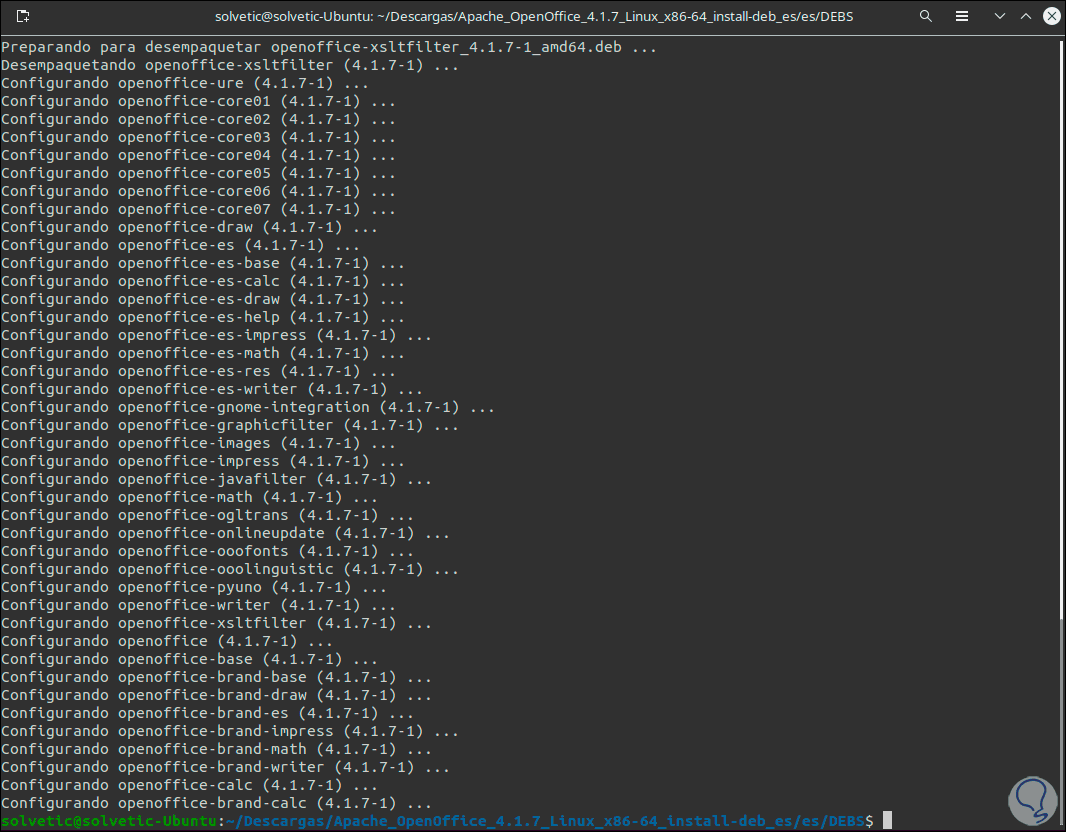Click the line 'Configurando openoffice-writer'
The height and width of the screenshot is (832, 1066).
[199, 606]
